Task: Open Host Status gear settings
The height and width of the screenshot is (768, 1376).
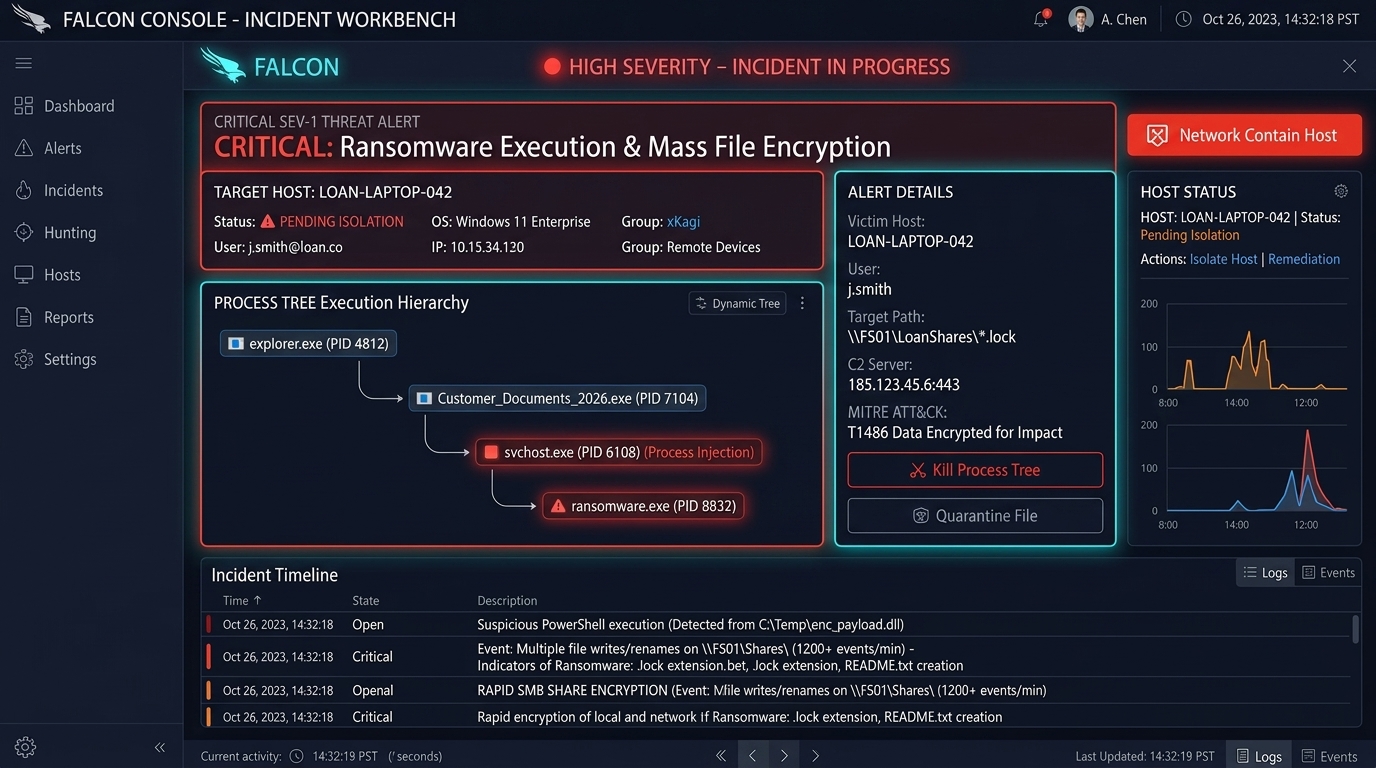Action: (1341, 191)
